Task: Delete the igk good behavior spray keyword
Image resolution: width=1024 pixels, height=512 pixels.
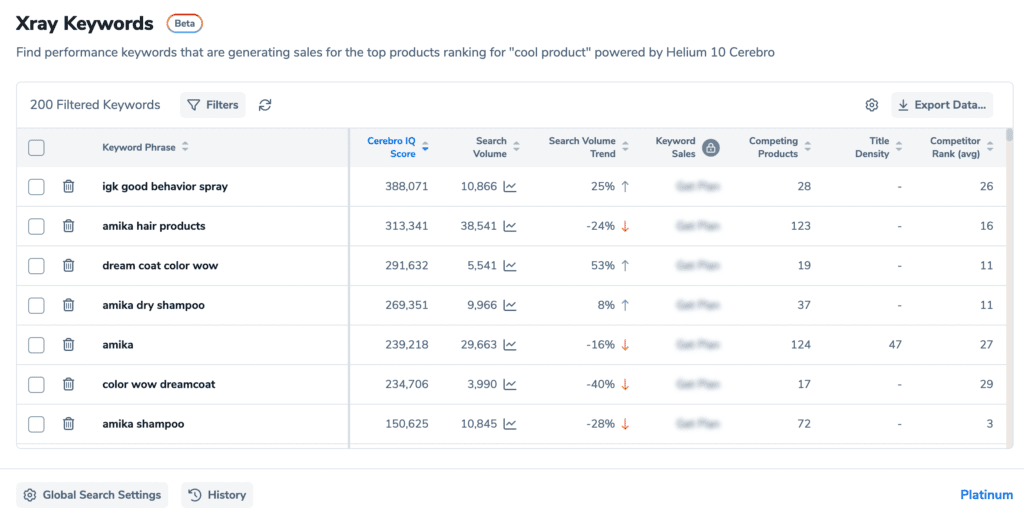Action: [68, 187]
